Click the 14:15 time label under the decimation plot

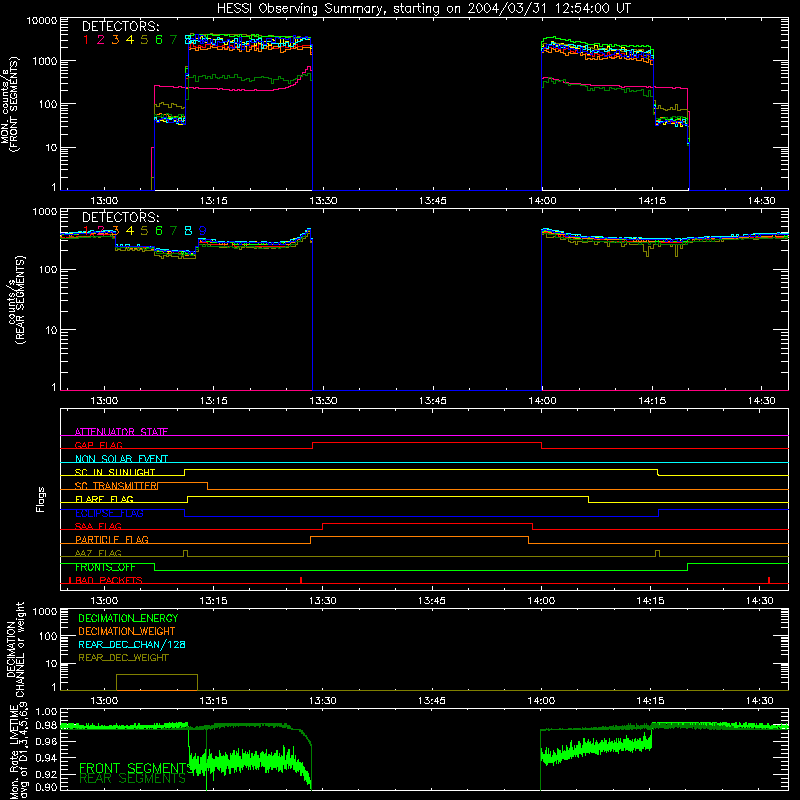[651, 701]
